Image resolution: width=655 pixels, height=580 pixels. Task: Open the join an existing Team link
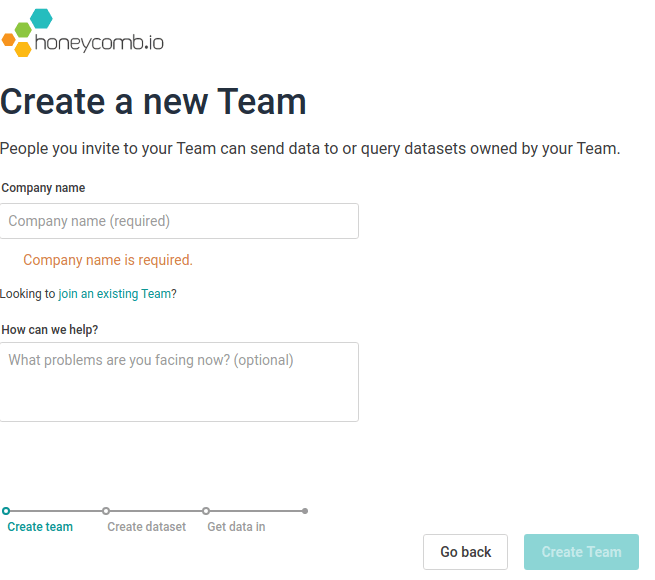(115, 294)
